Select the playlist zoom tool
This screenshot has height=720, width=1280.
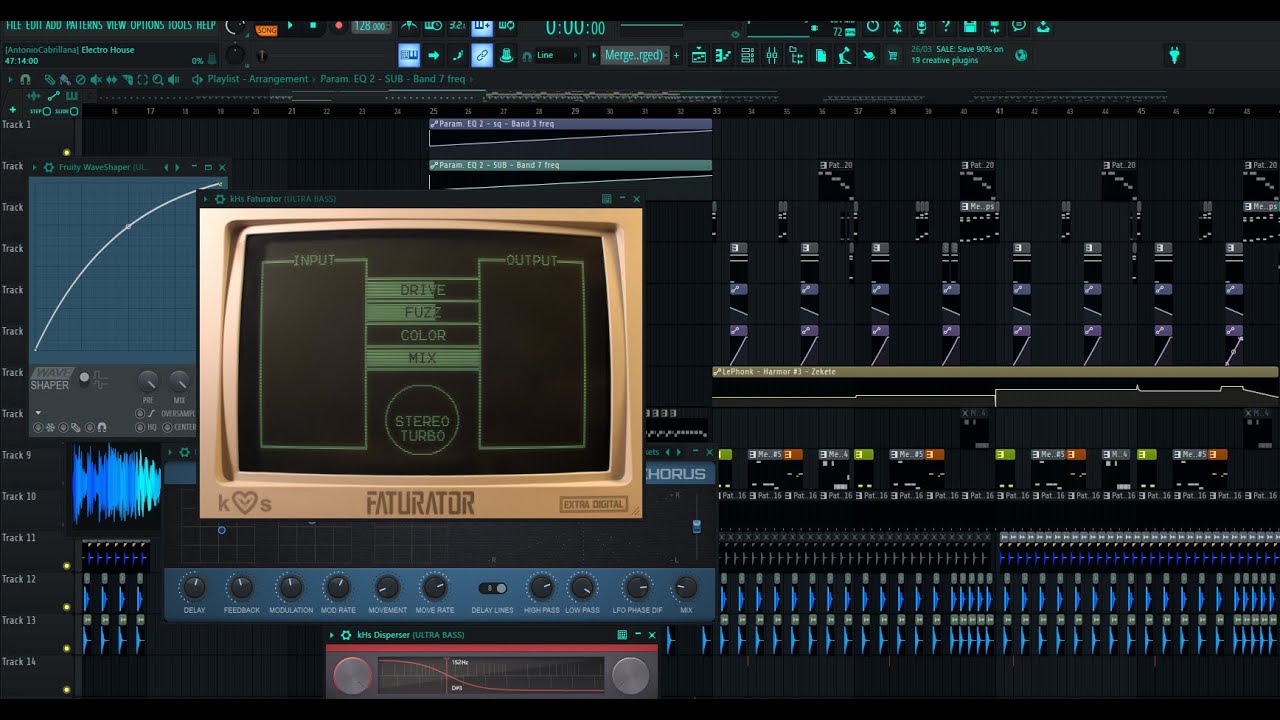click(157, 79)
